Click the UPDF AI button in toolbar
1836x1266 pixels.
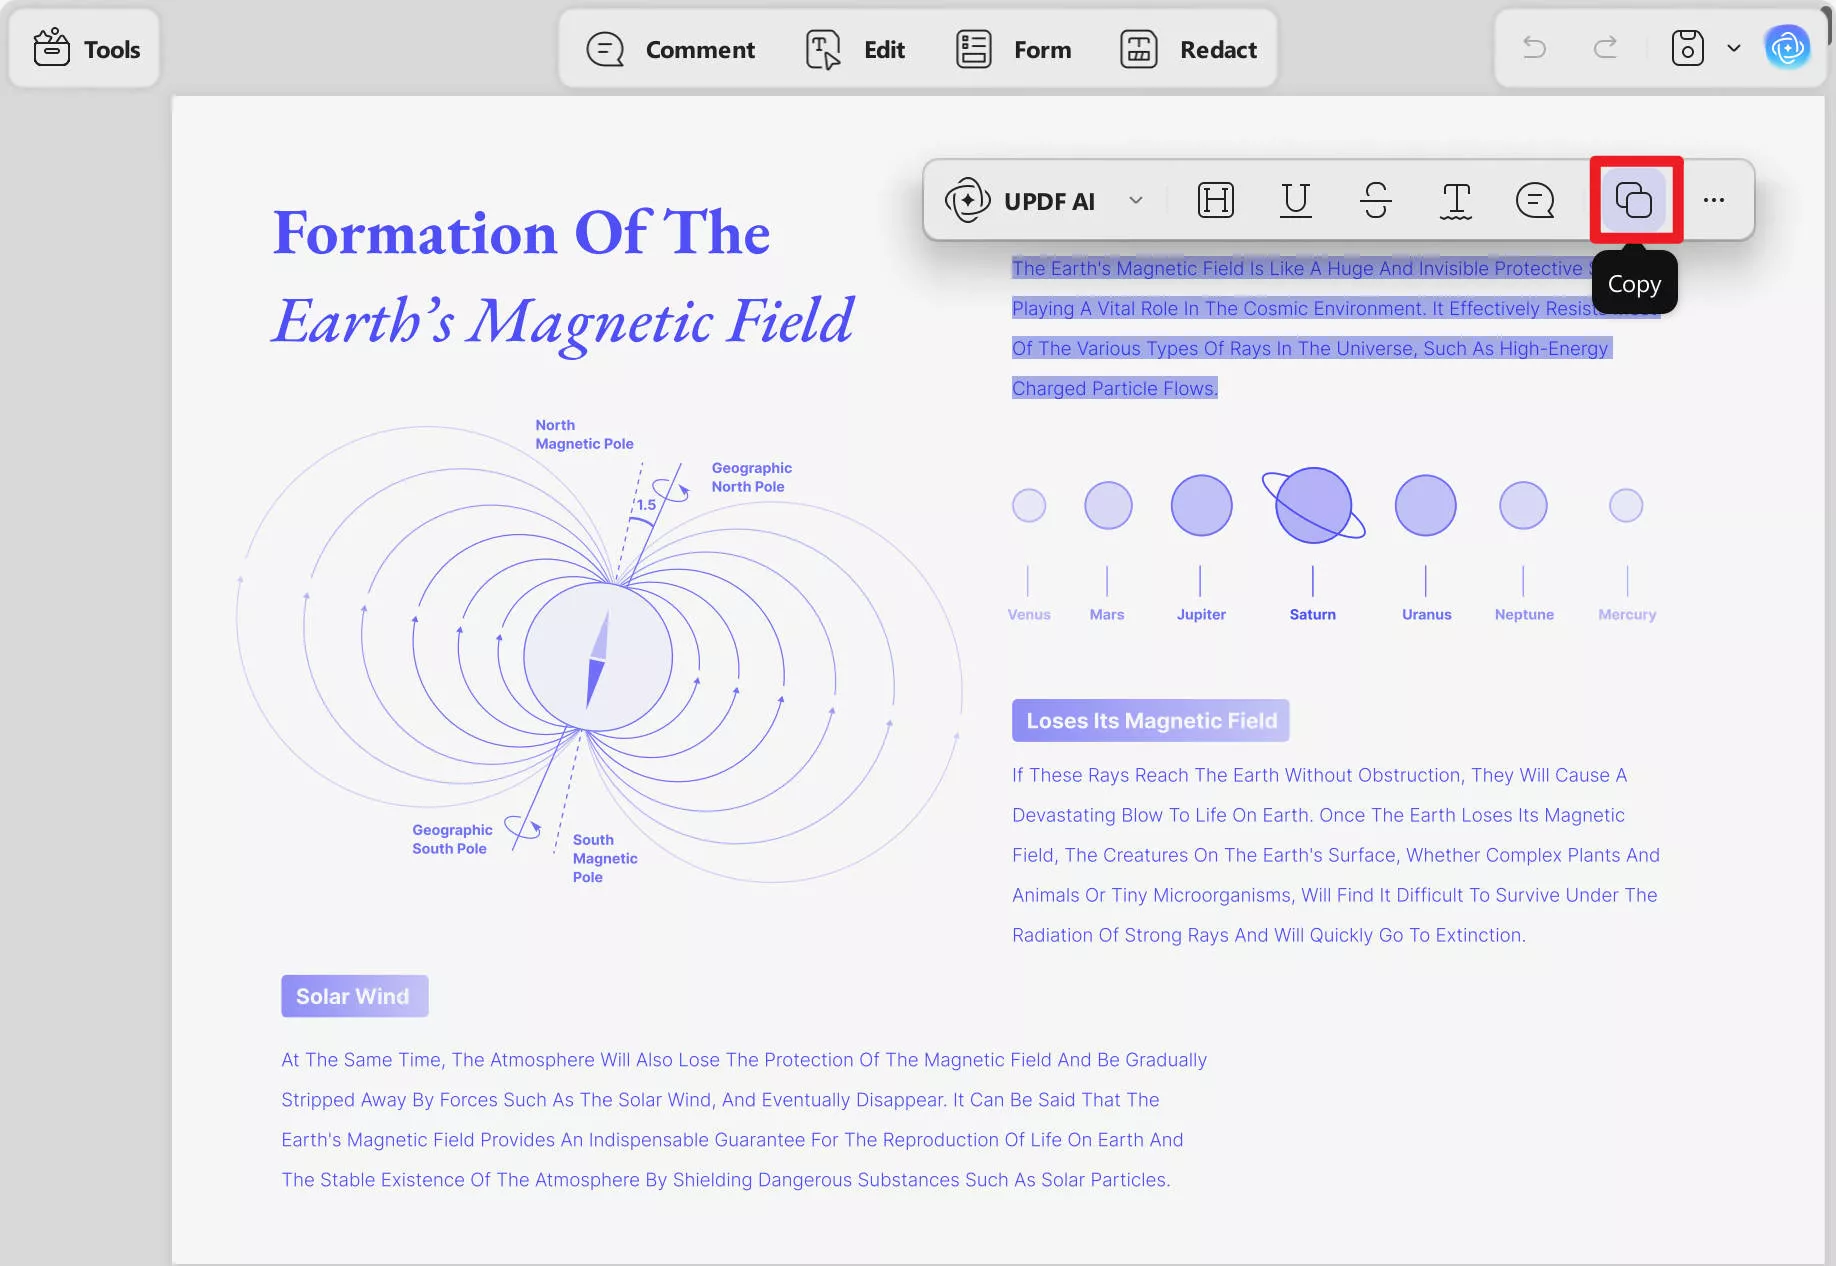[x=1021, y=201]
